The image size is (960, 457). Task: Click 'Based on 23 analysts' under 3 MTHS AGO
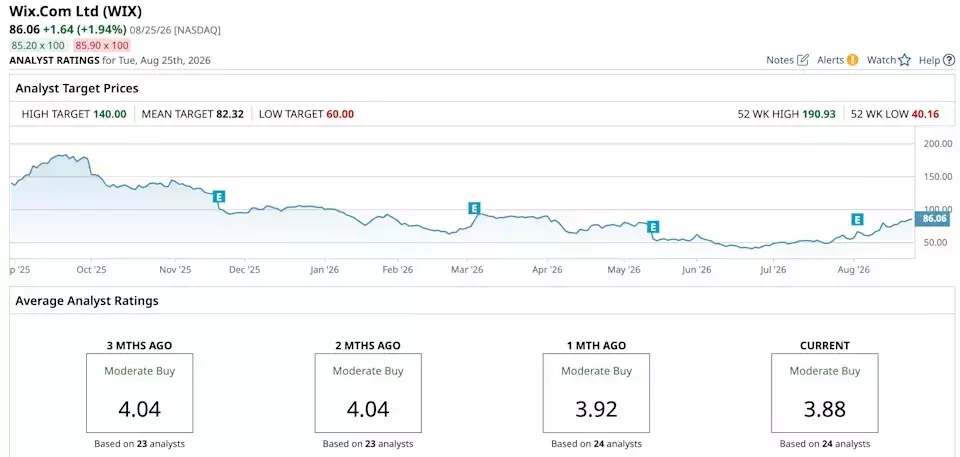140,444
